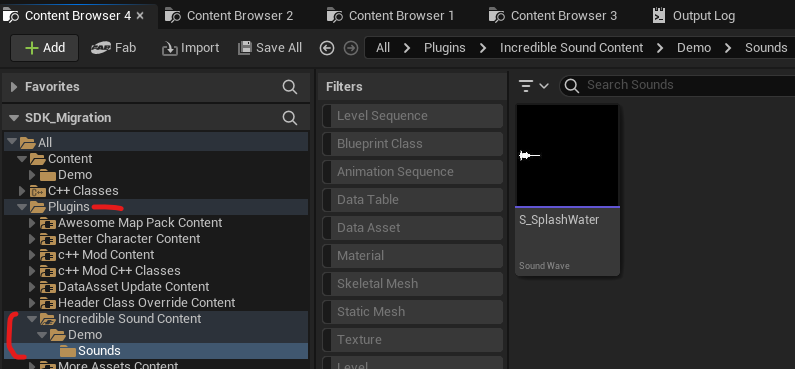Go back with the left arrow history icon
This screenshot has height=369, width=795.
pos(327,48)
